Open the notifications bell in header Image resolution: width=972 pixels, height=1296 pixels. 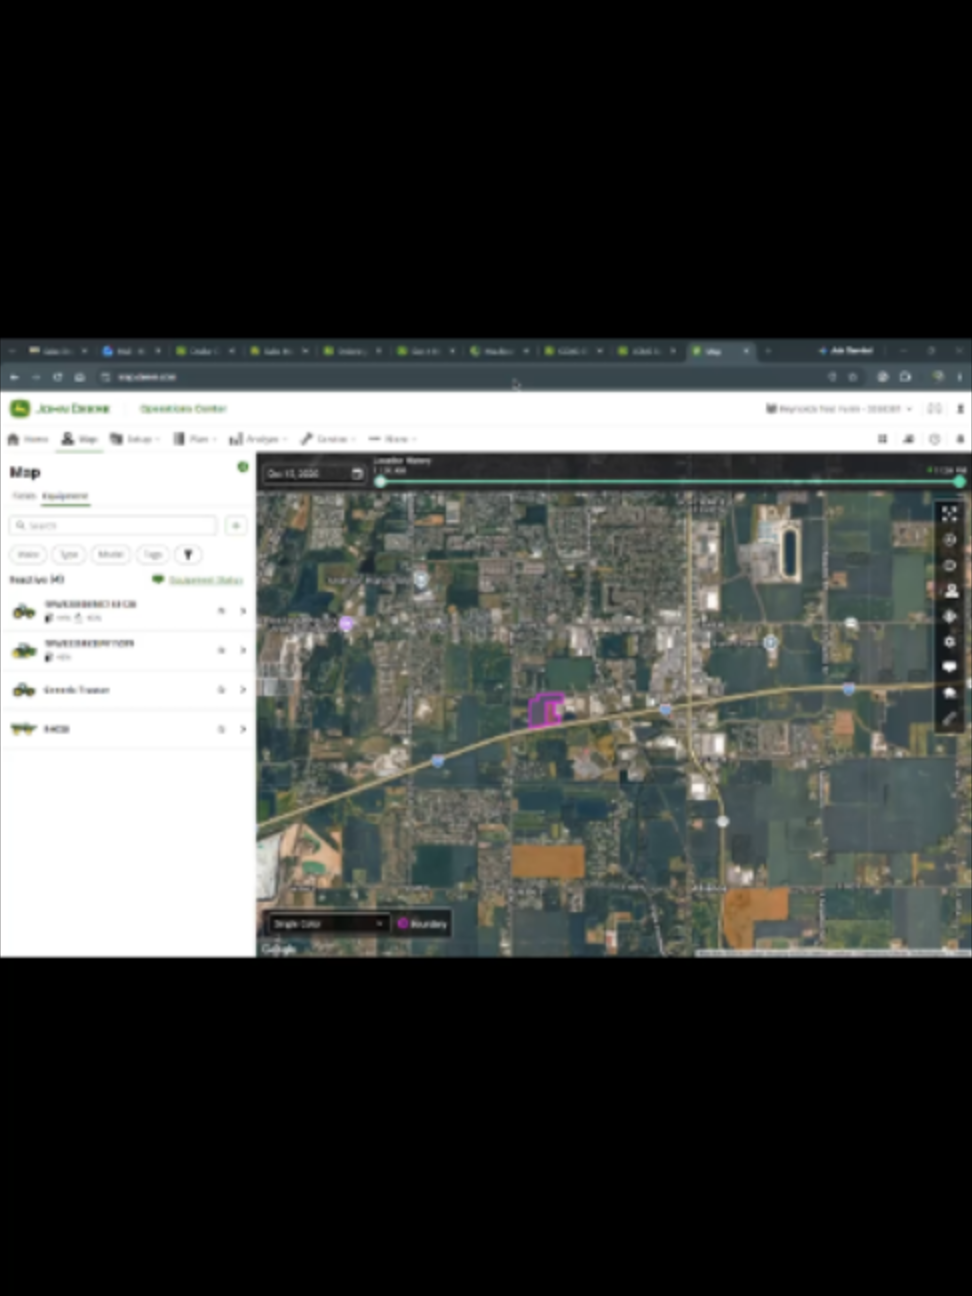[960, 439]
